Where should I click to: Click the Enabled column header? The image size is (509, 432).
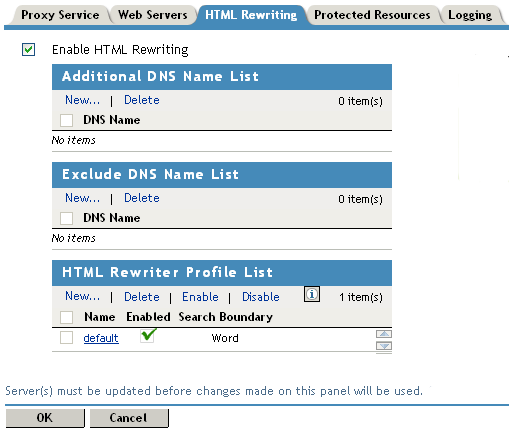click(x=148, y=317)
